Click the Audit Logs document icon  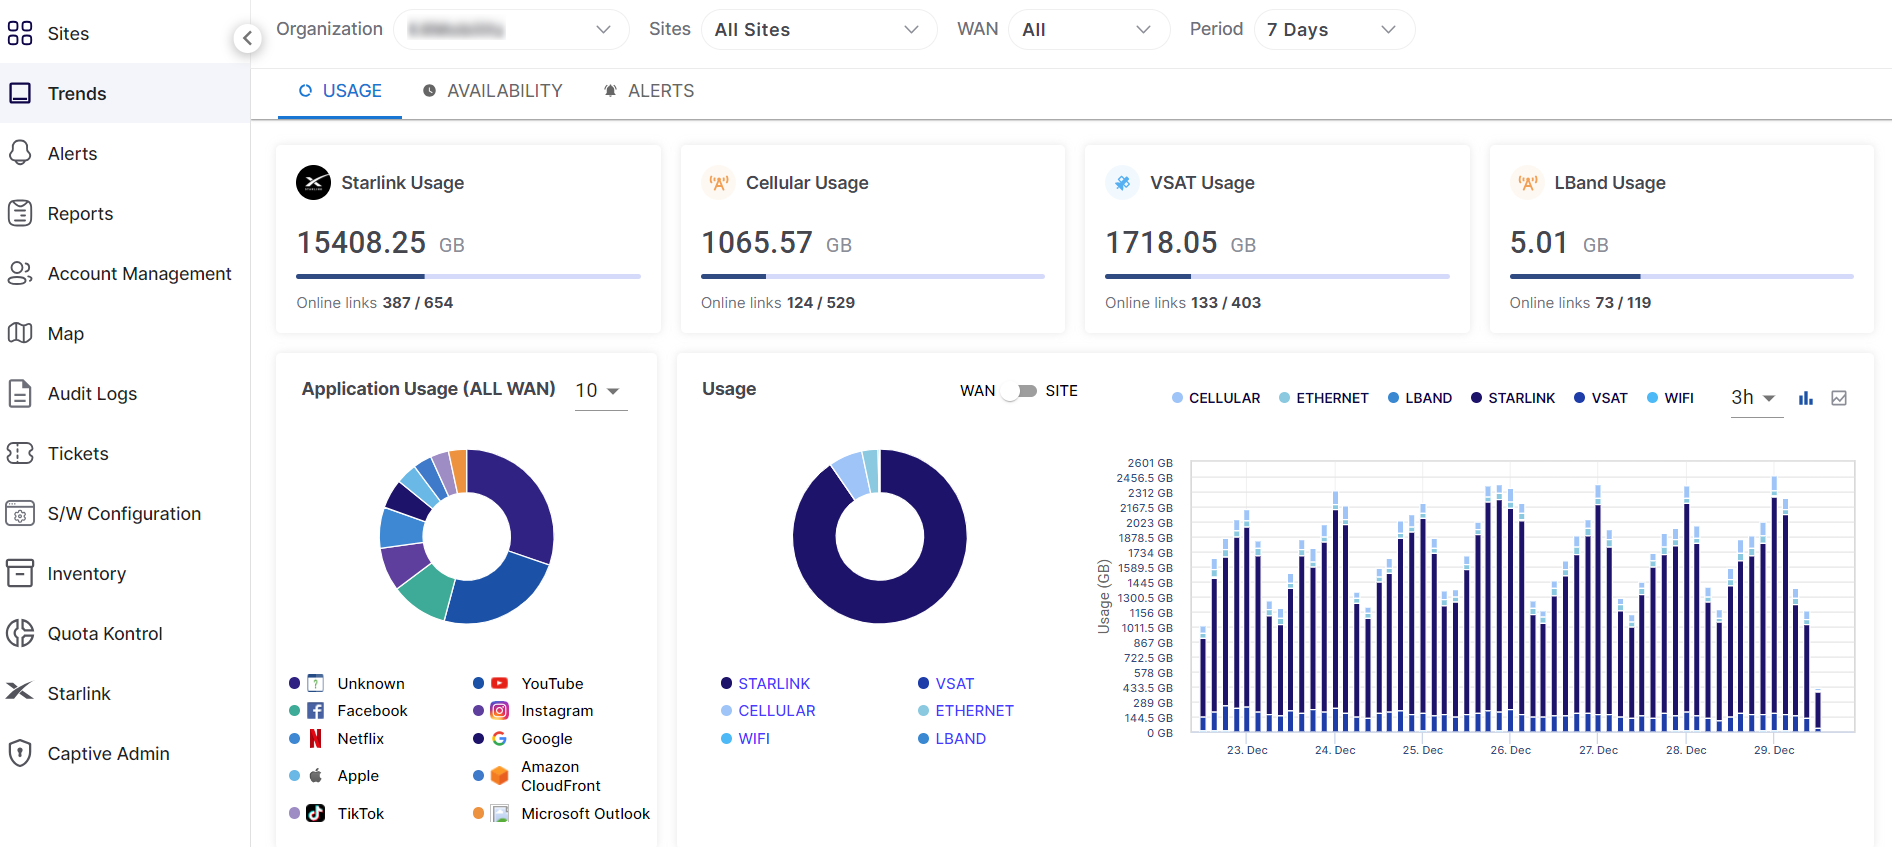click(x=20, y=393)
